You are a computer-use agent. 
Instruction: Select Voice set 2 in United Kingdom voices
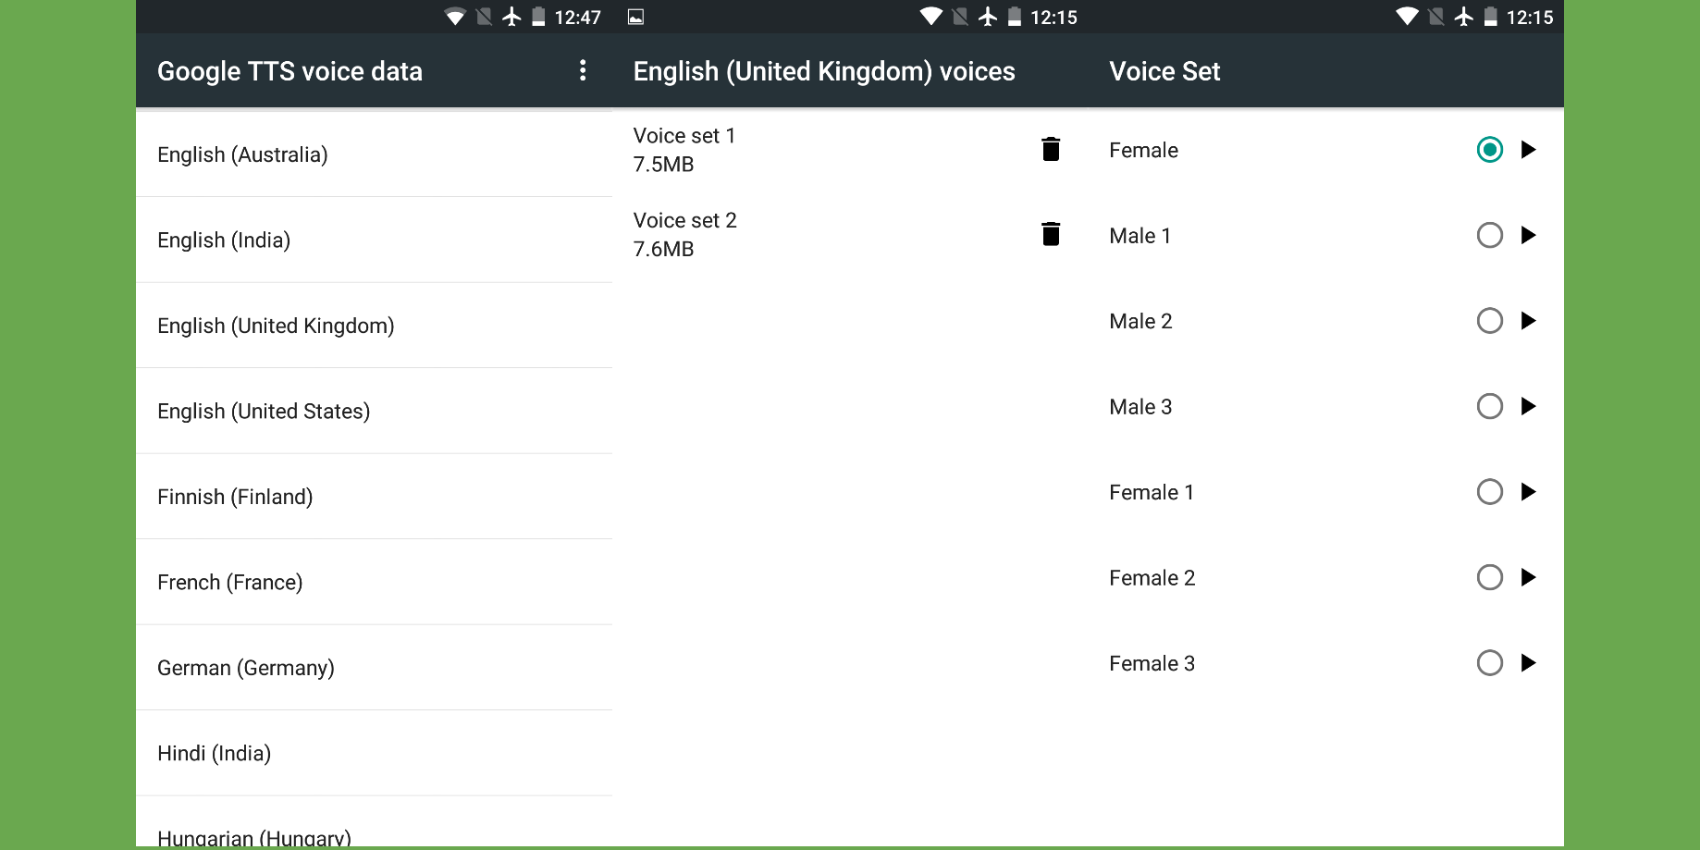(x=800, y=234)
